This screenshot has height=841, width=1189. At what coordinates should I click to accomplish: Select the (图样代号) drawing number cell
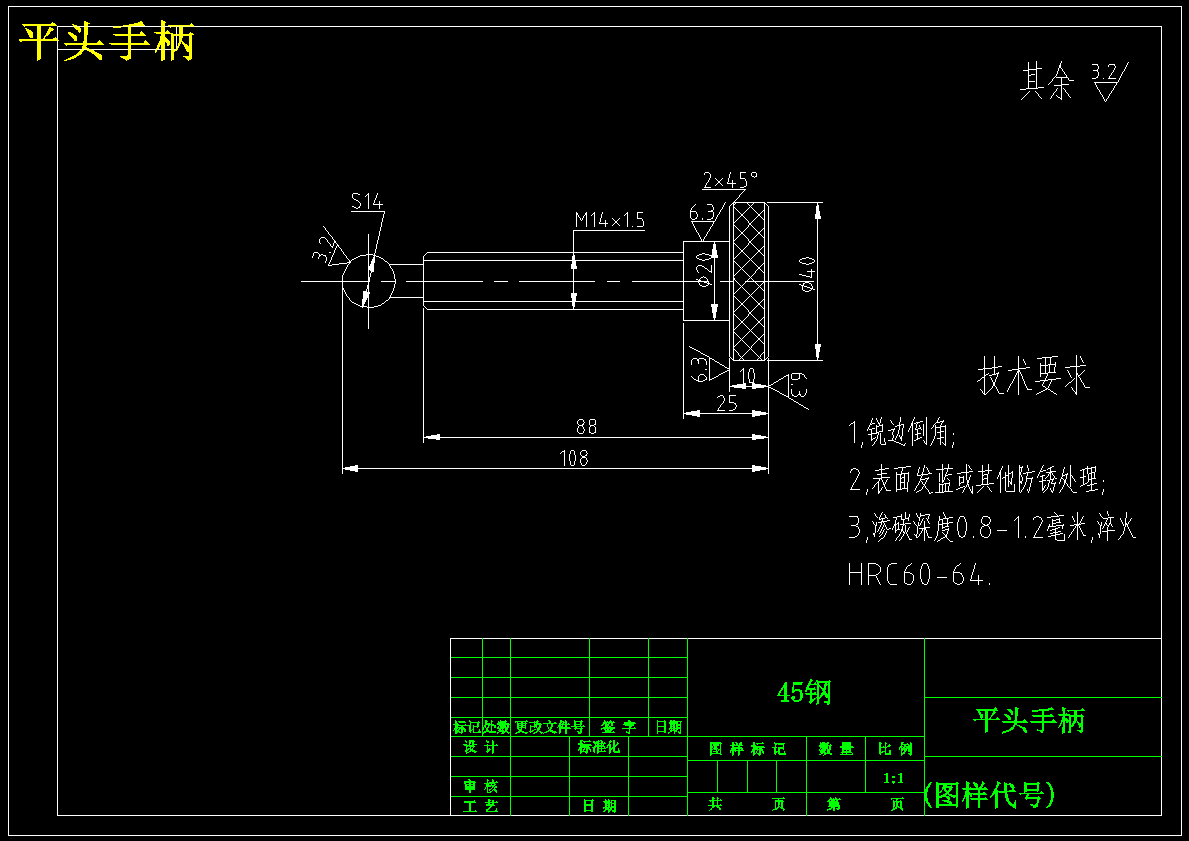tap(989, 795)
